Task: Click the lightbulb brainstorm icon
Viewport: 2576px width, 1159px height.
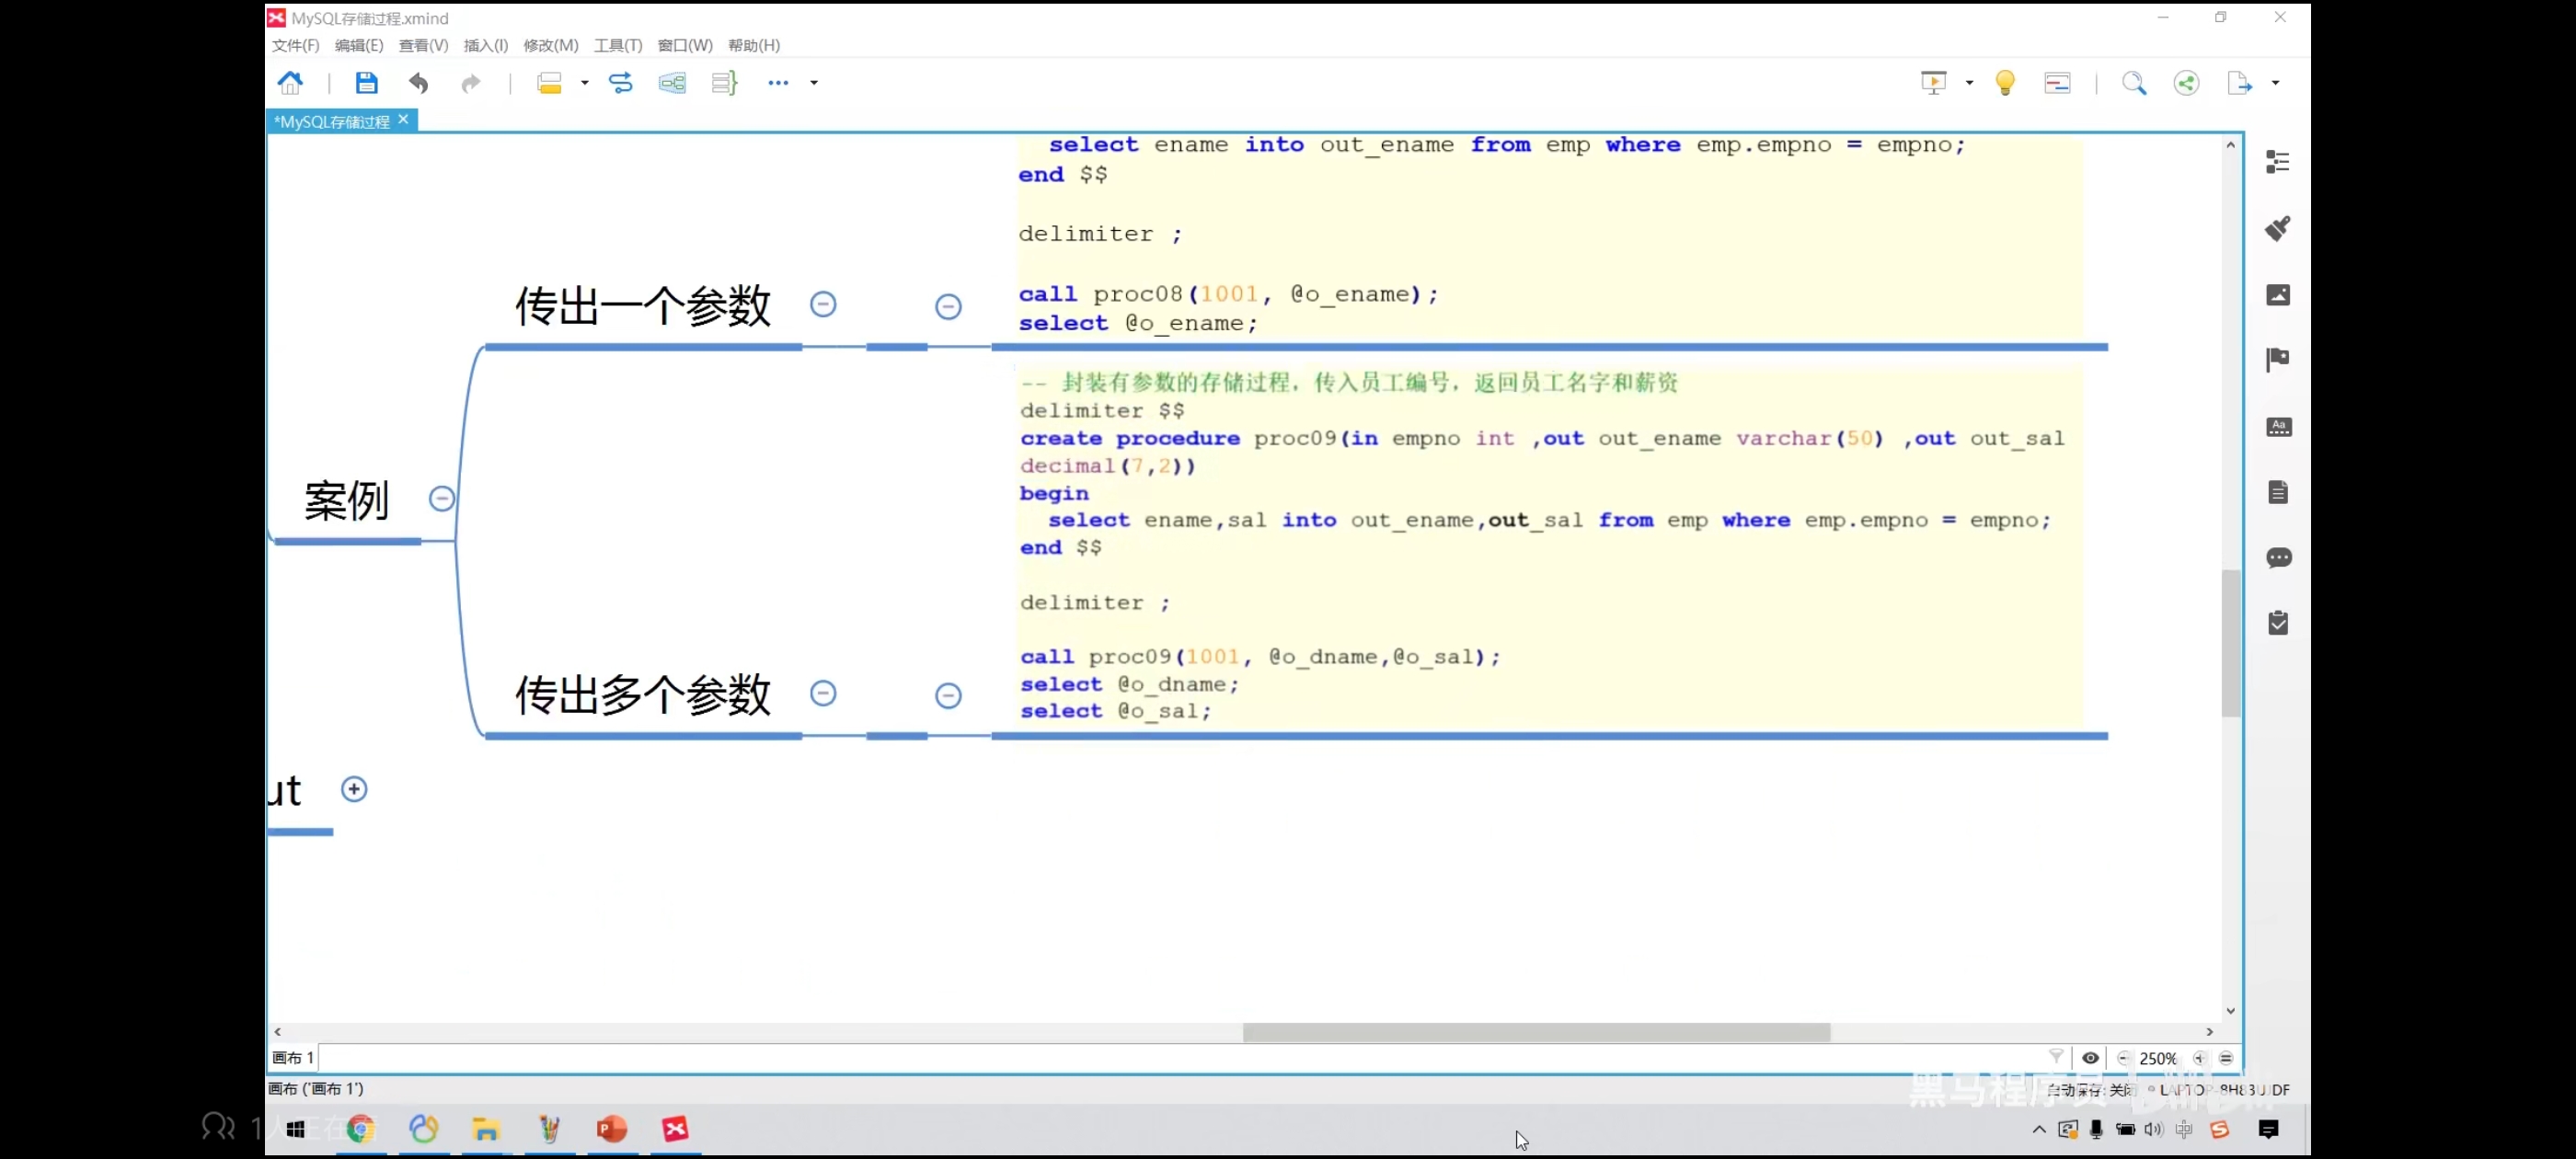Action: point(2004,83)
